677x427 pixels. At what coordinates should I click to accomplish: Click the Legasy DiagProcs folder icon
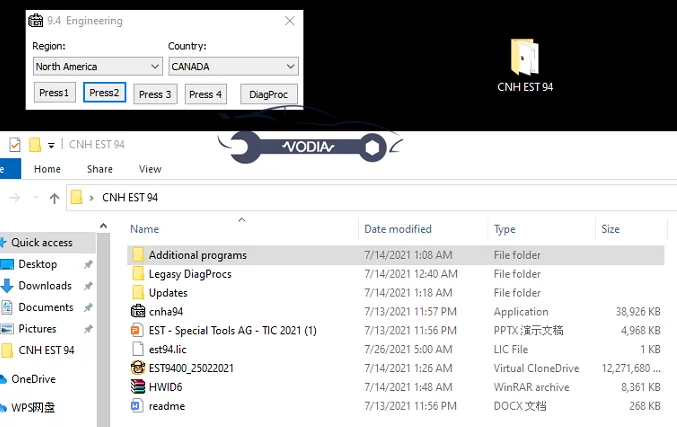[x=138, y=273]
